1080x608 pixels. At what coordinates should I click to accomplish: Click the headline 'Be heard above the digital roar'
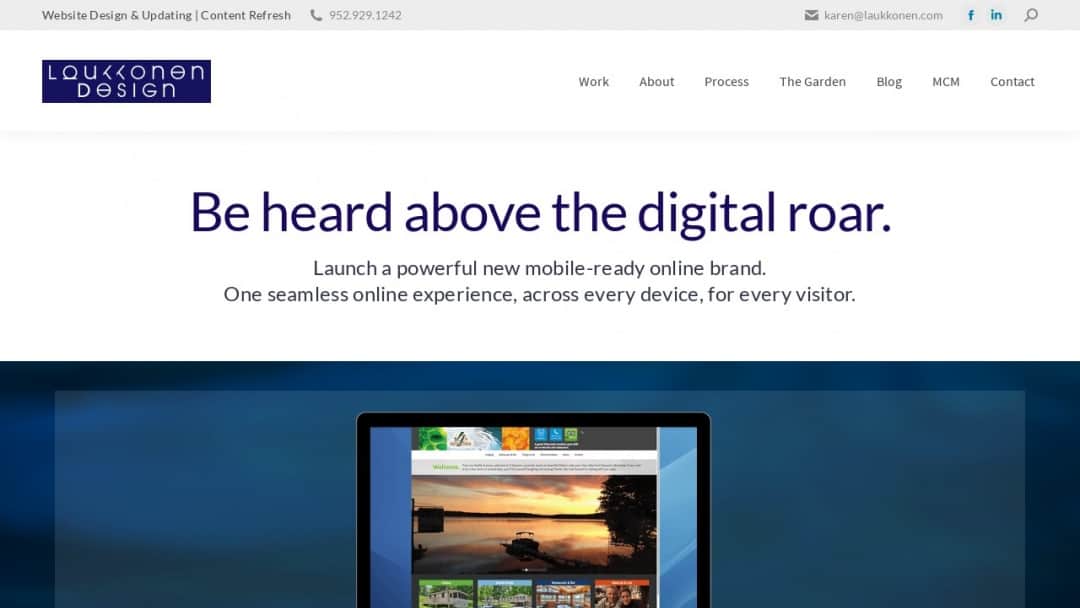click(x=539, y=212)
